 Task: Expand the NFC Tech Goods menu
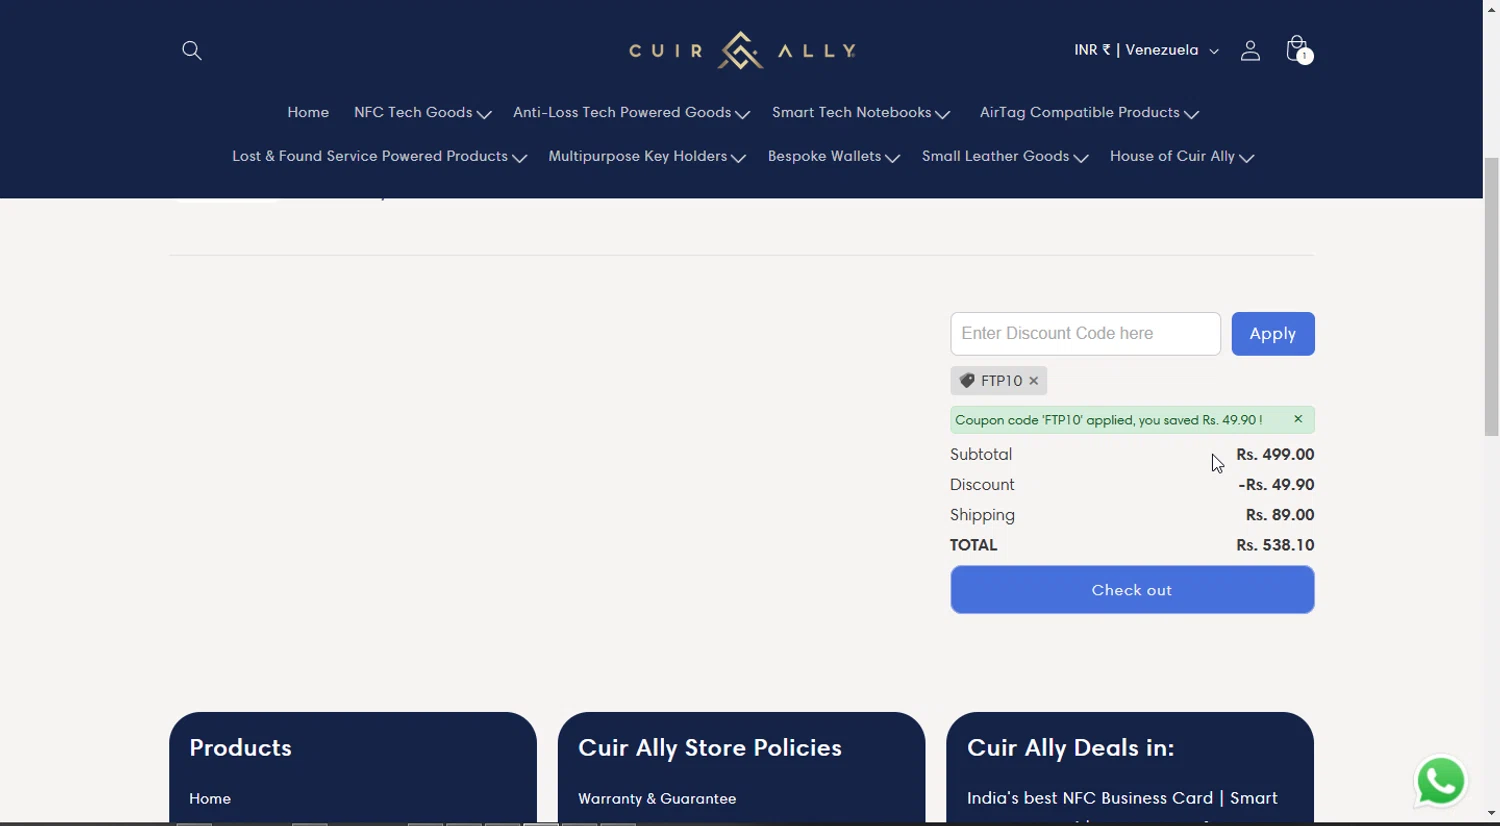tap(422, 113)
